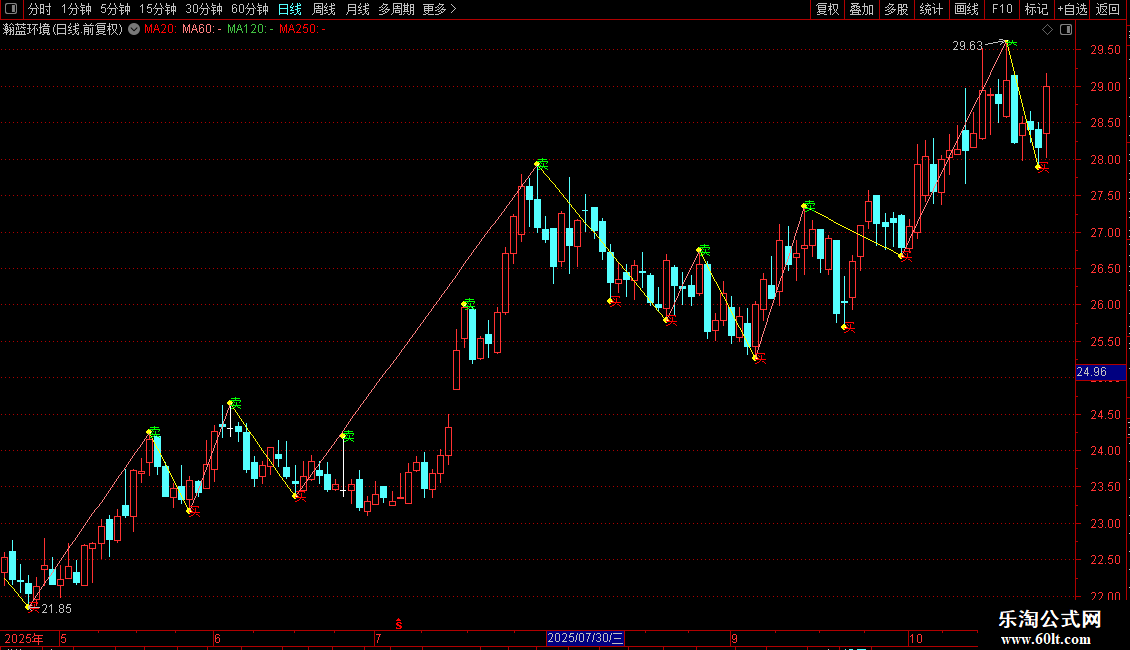Click the 买 marker at the 21.85 low
This screenshot has width=1130, height=650.
32,607
